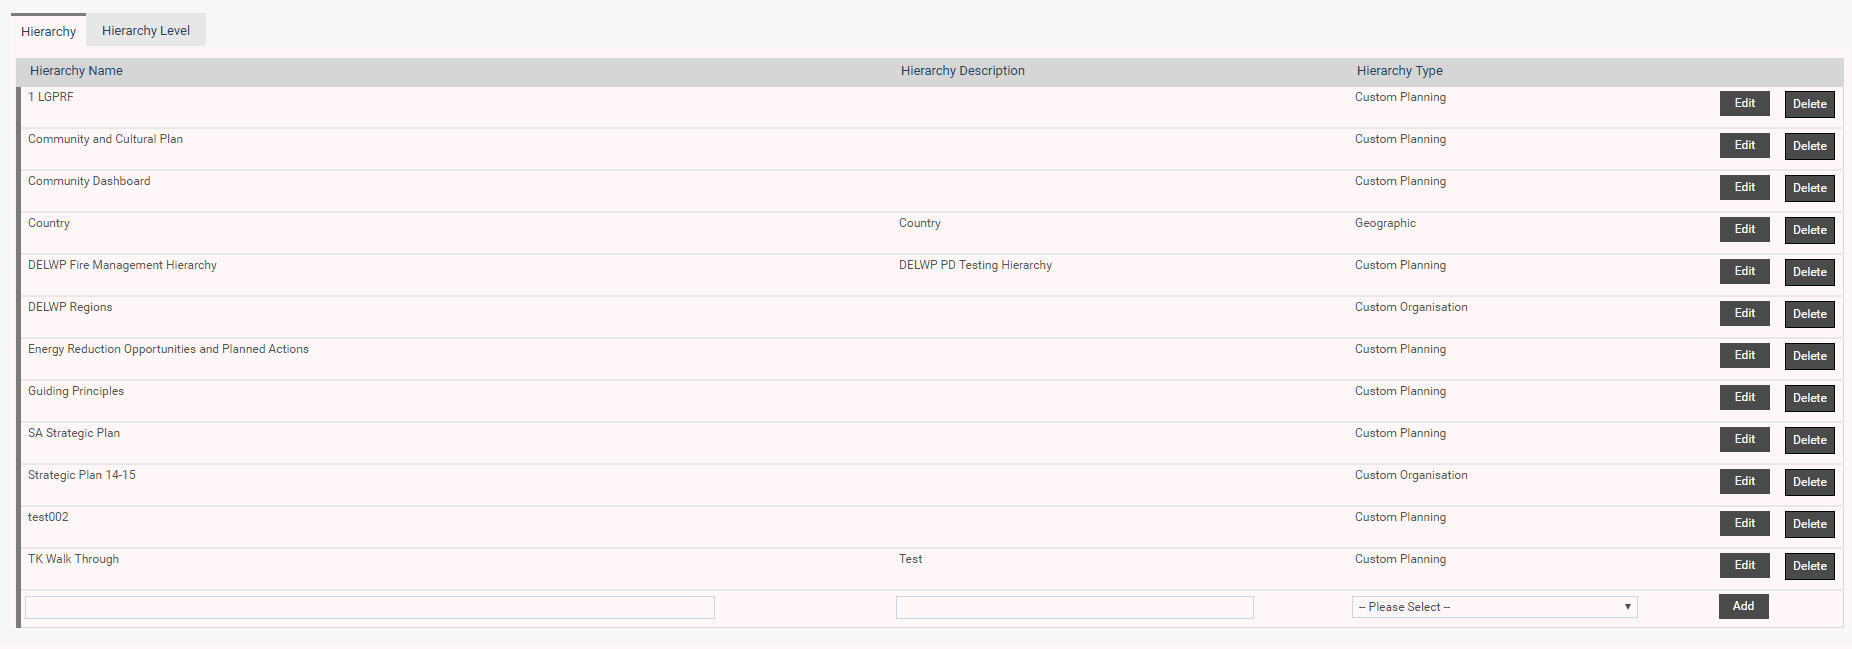Select test002 'Custom Planning' type cell
The width and height of the screenshot is (1852, 649).
1400,517
